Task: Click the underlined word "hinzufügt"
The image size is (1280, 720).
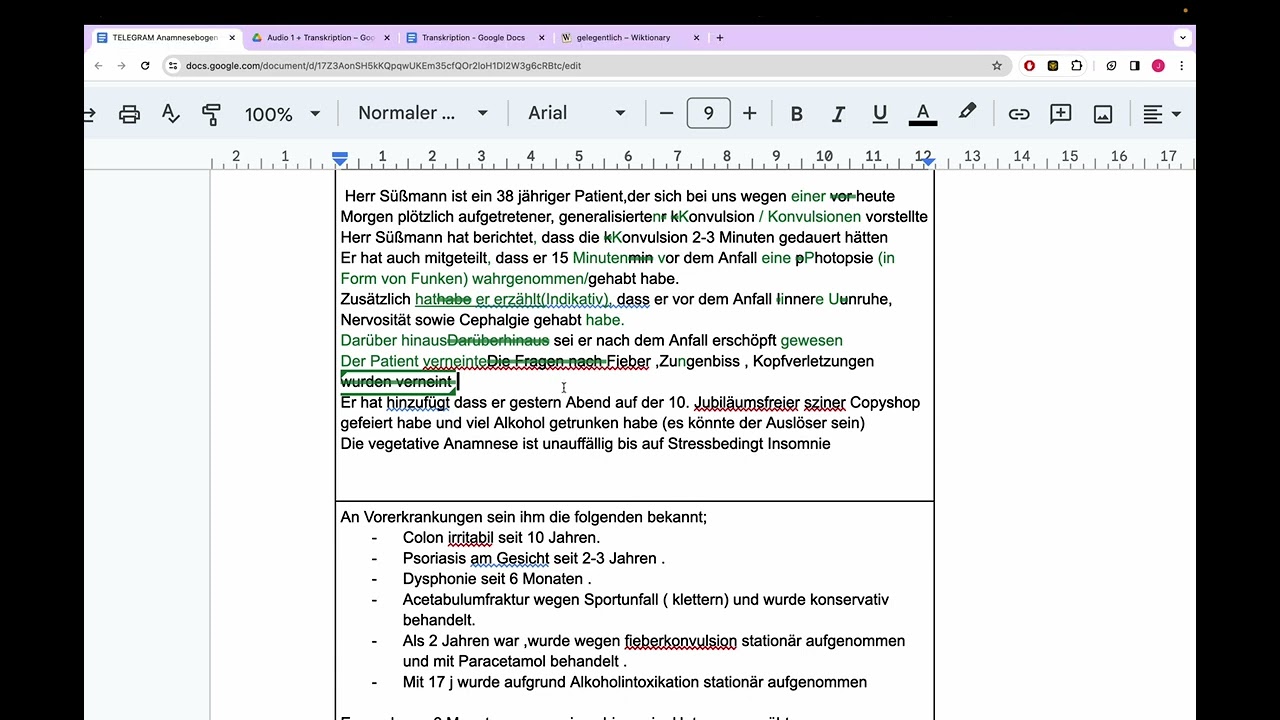Action: pyautogui.click(x=418, y=403)
